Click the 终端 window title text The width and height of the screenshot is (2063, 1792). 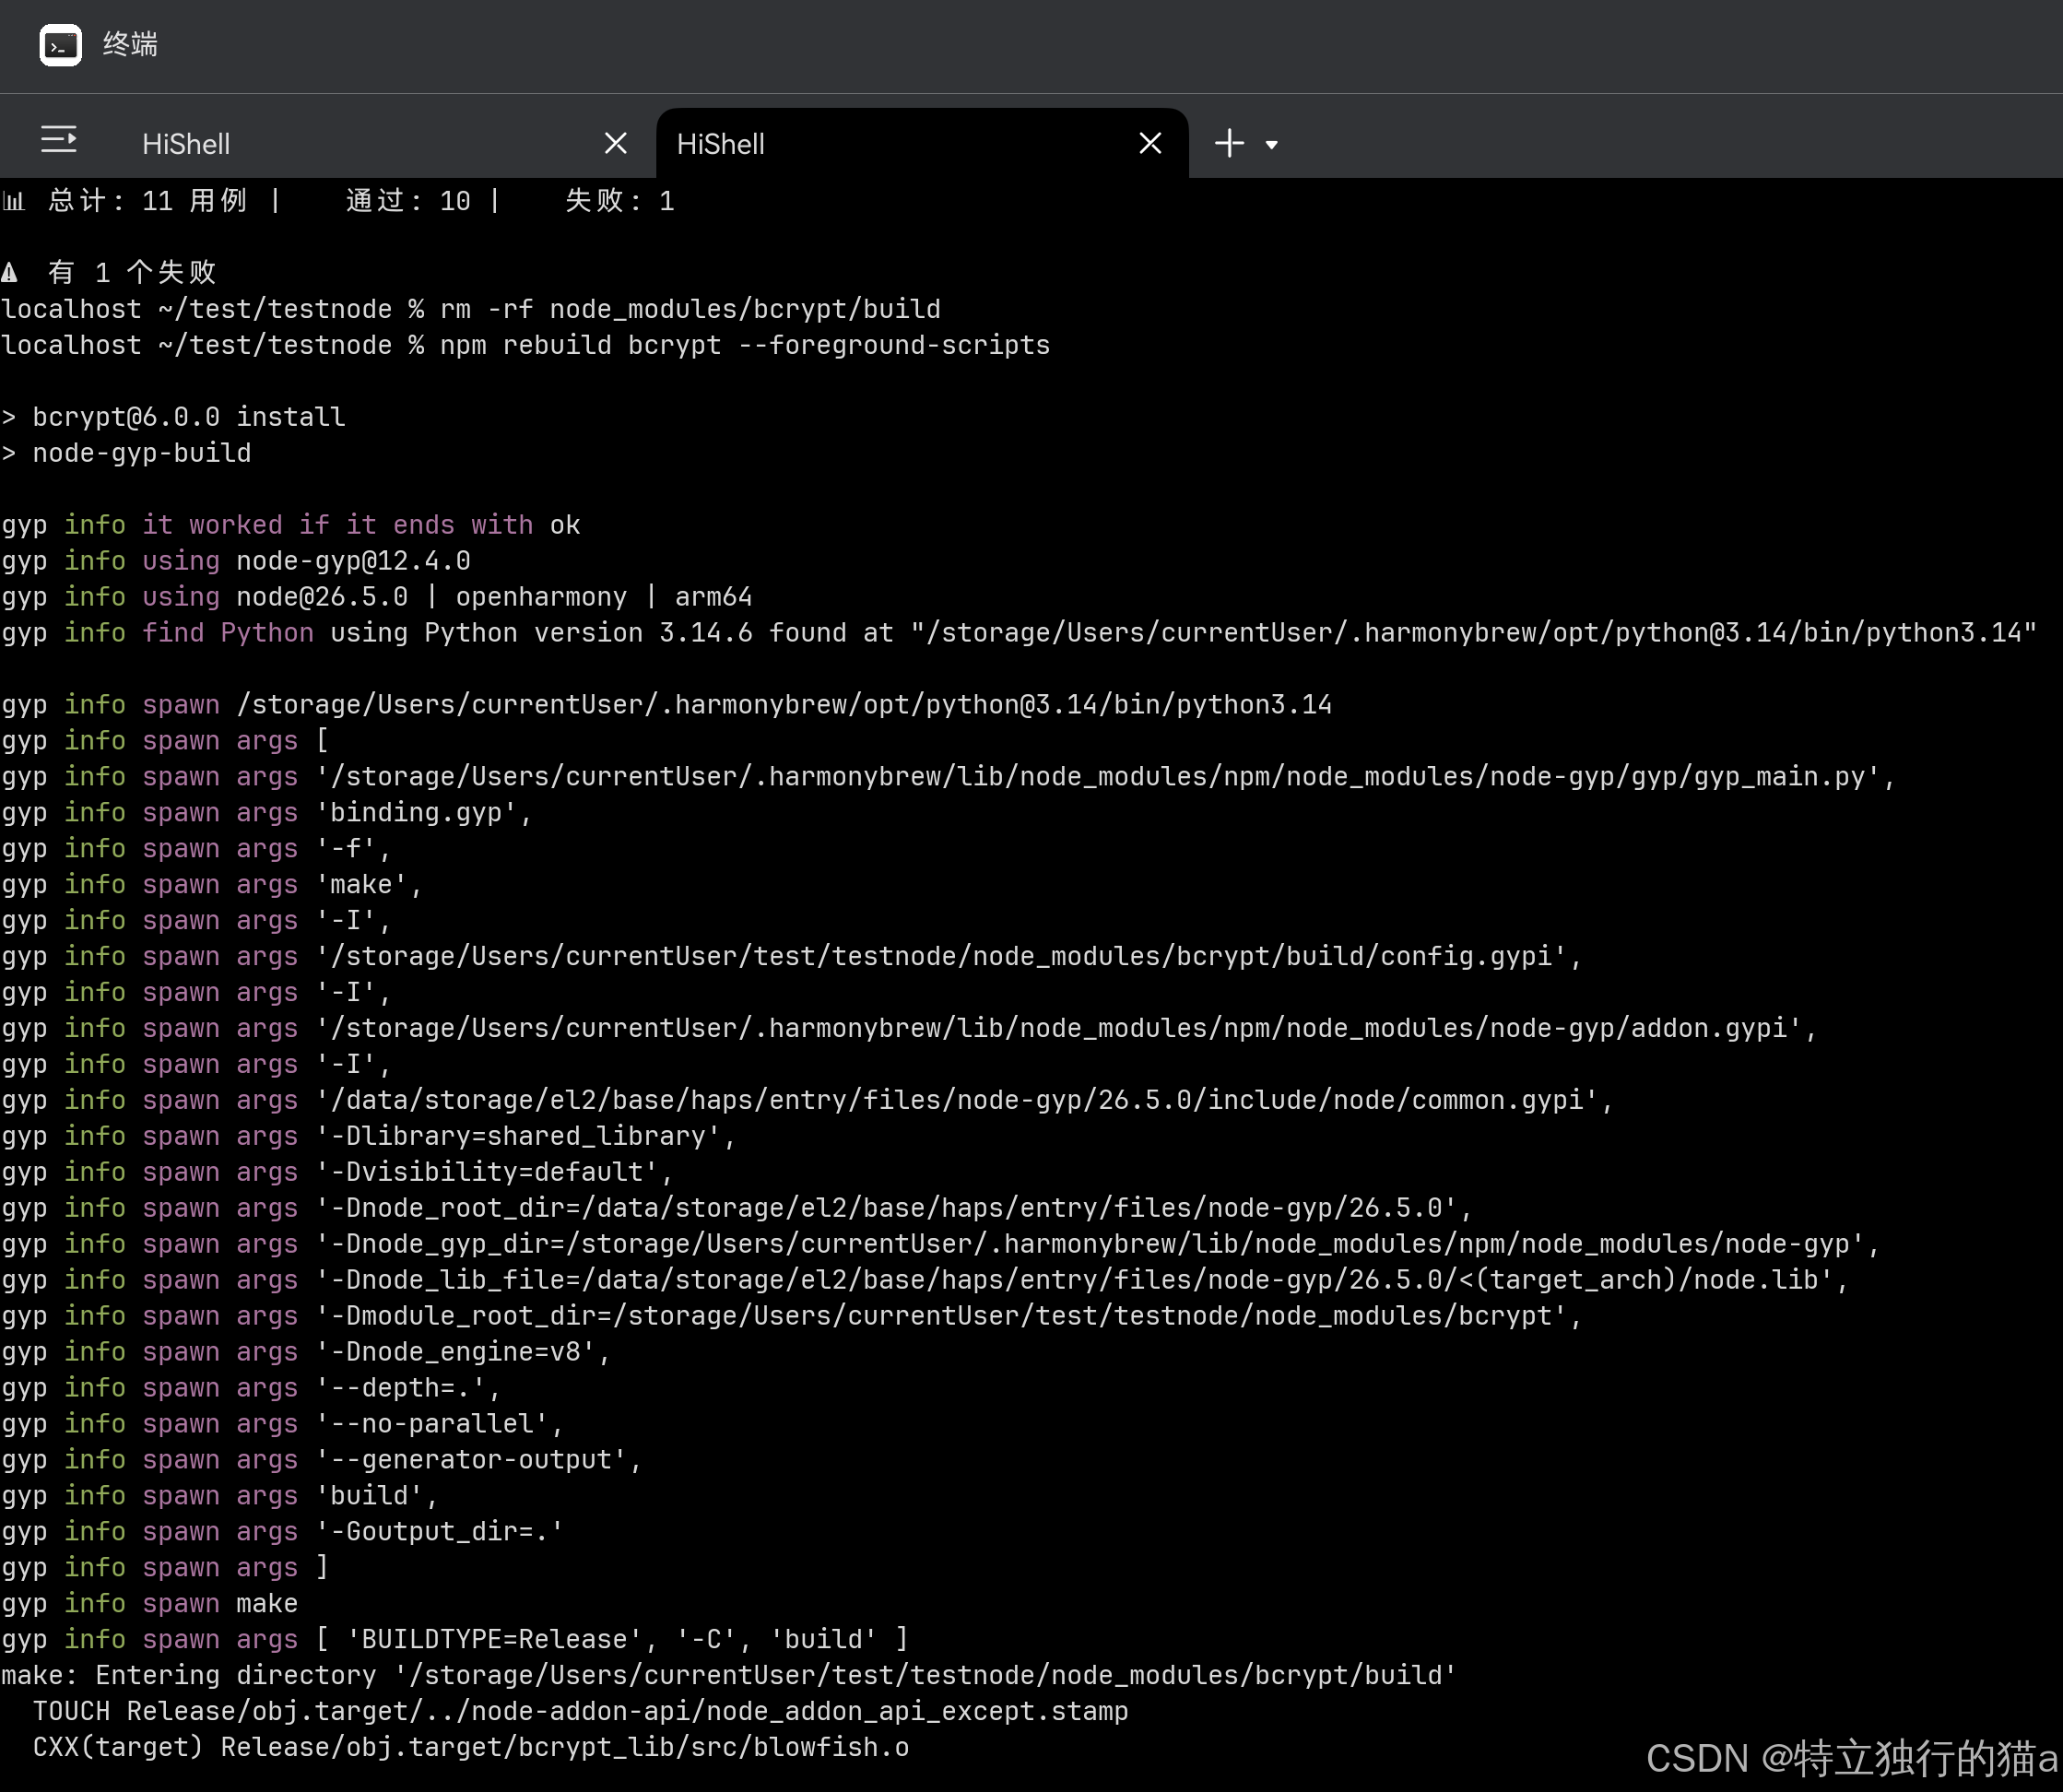tap(130, 45)
